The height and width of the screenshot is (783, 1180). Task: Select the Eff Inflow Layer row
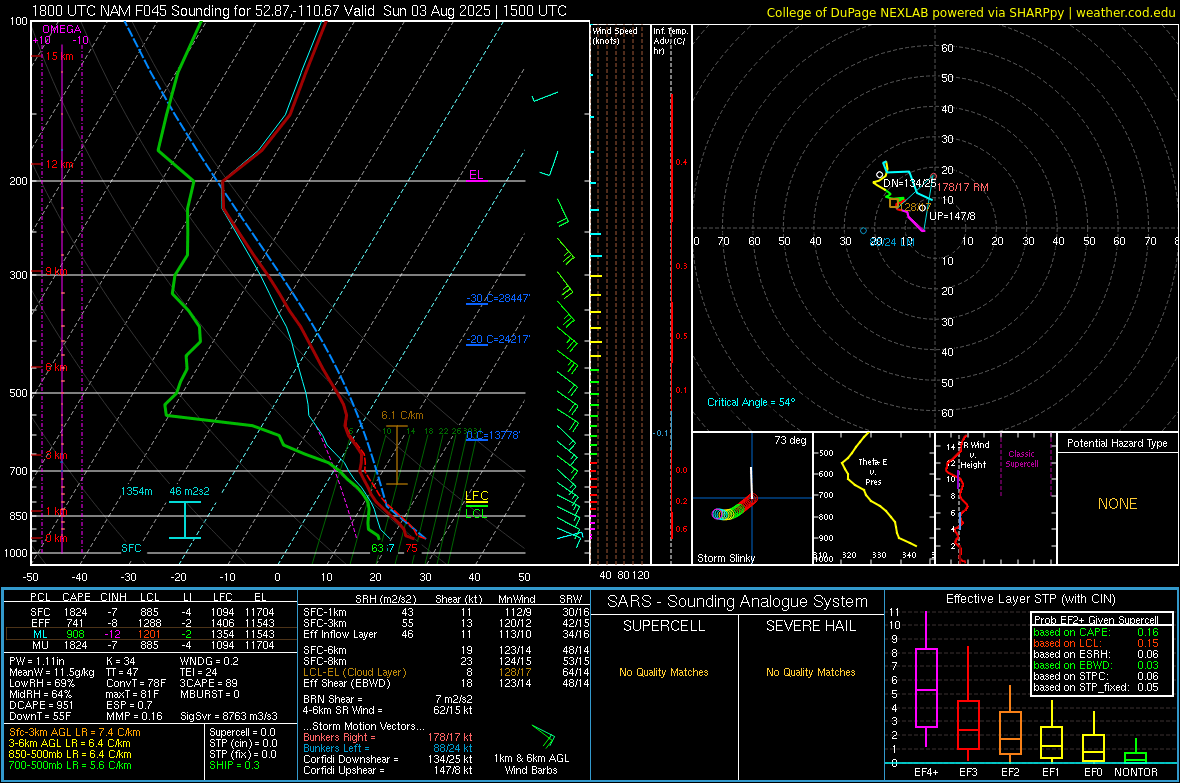(446, 634)
